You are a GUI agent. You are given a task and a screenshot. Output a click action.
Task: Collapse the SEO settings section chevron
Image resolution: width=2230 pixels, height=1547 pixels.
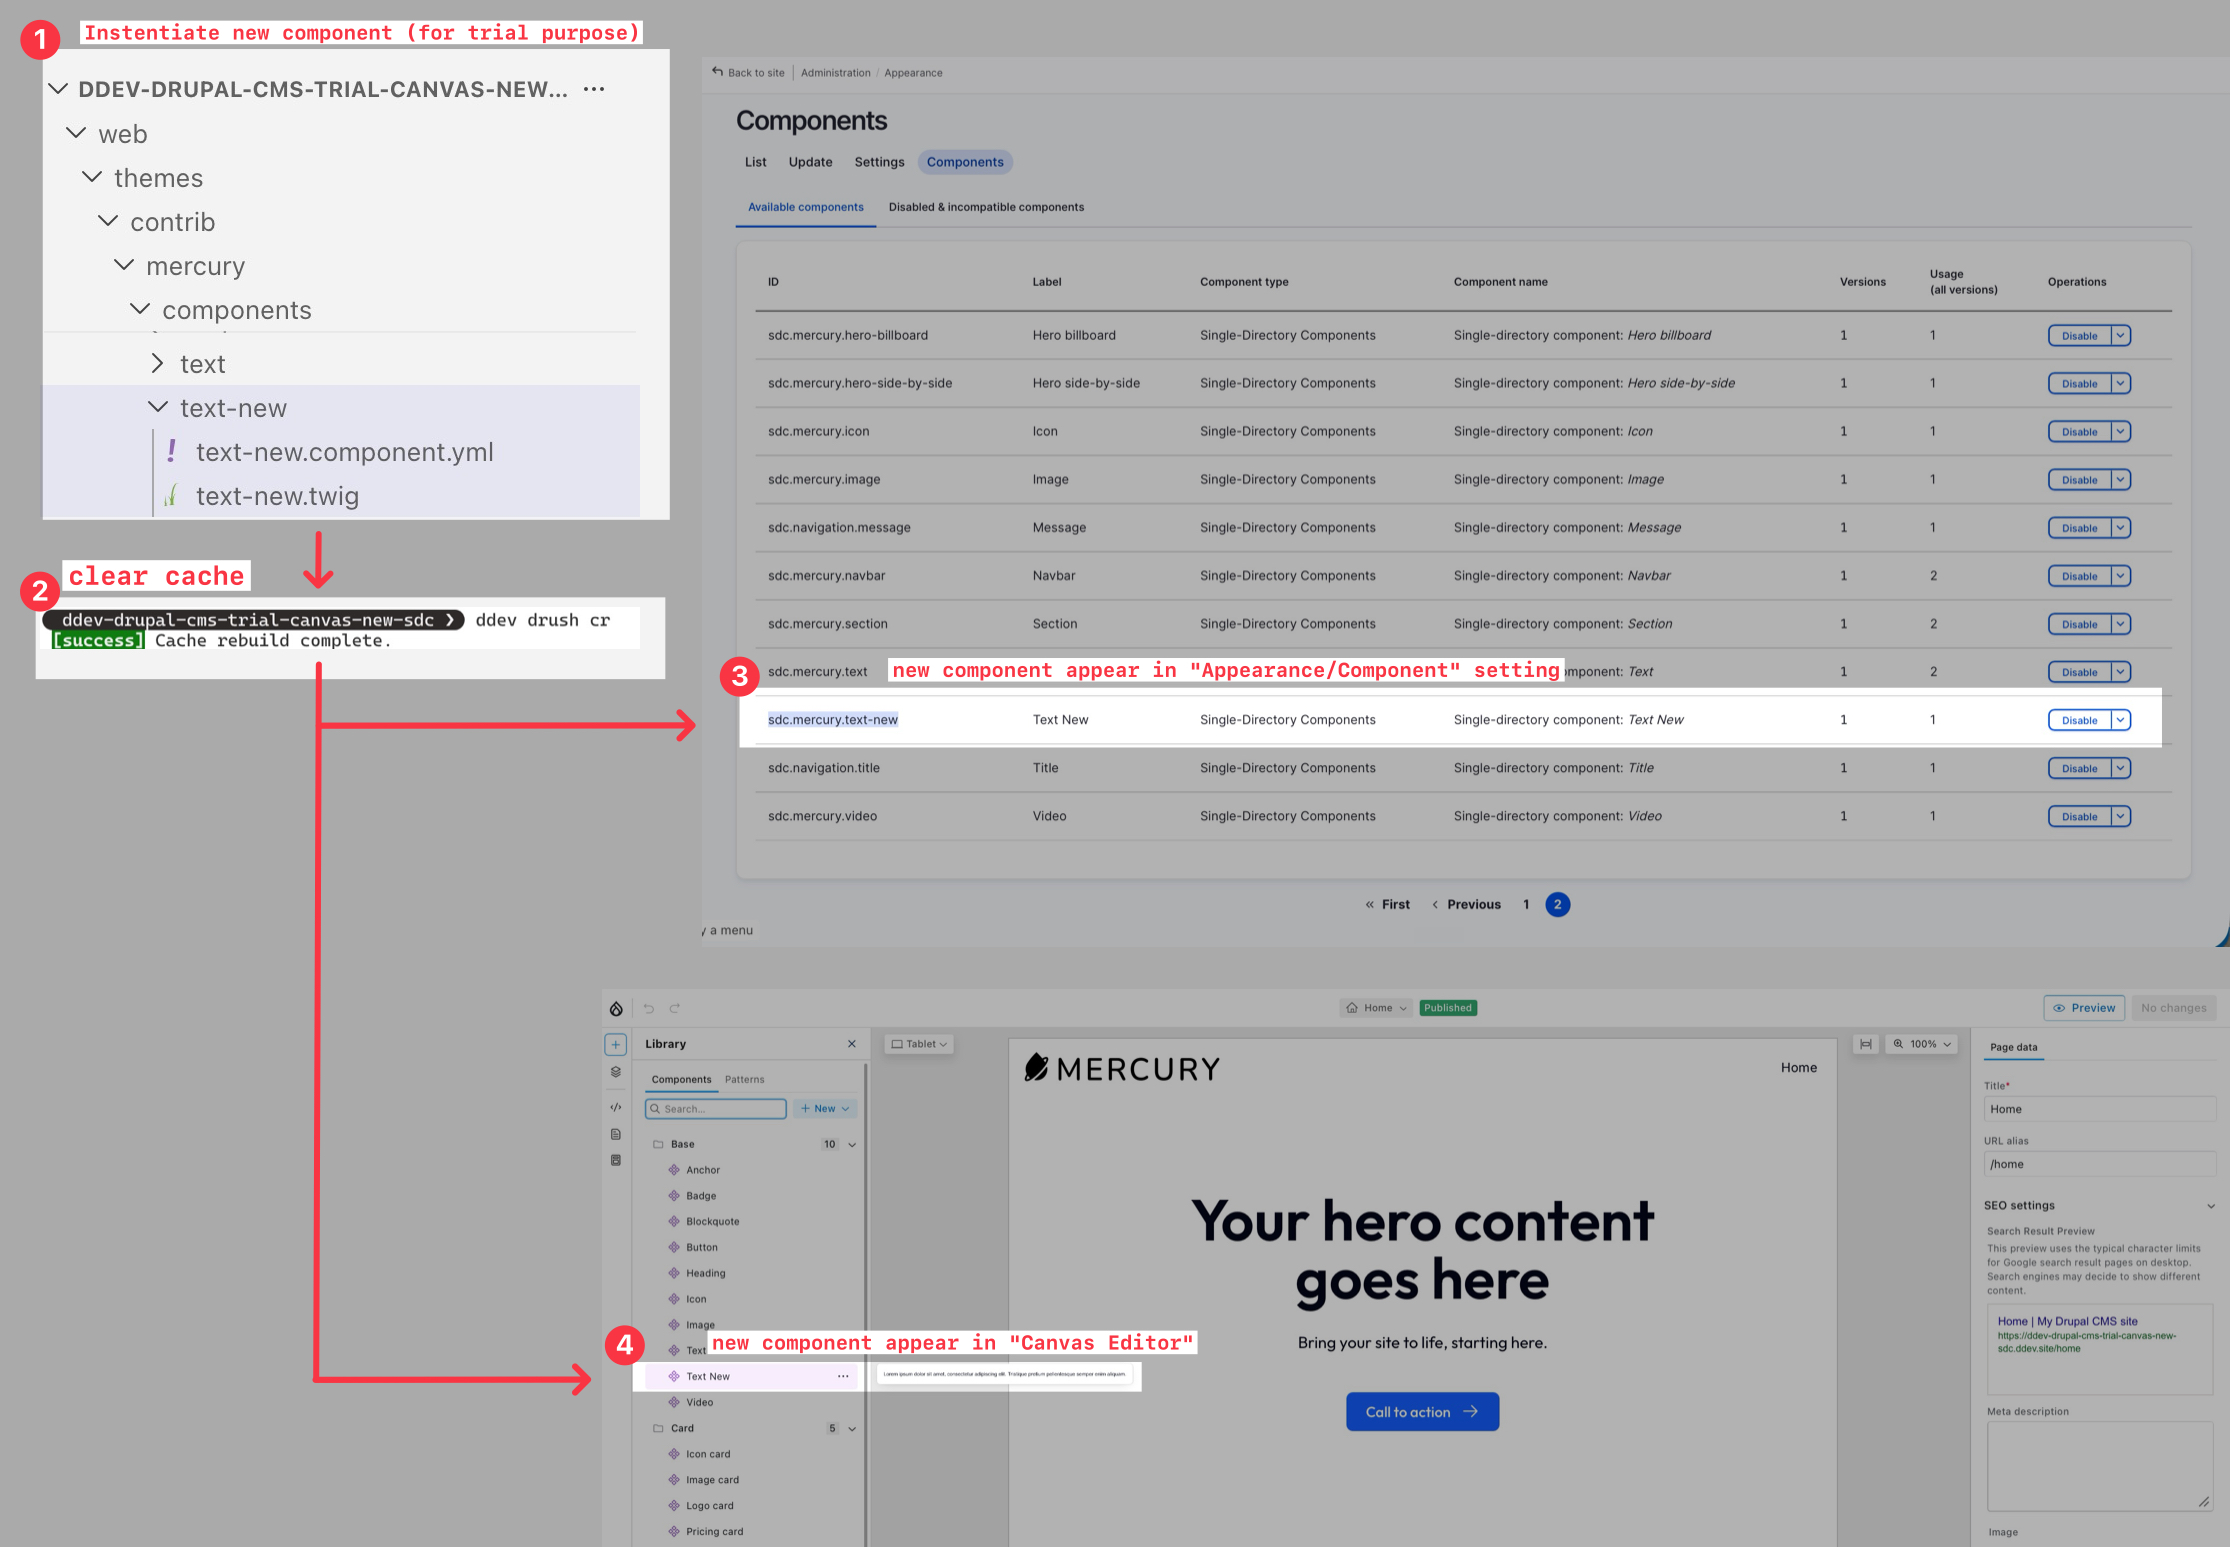[x=2211, y=1206]
